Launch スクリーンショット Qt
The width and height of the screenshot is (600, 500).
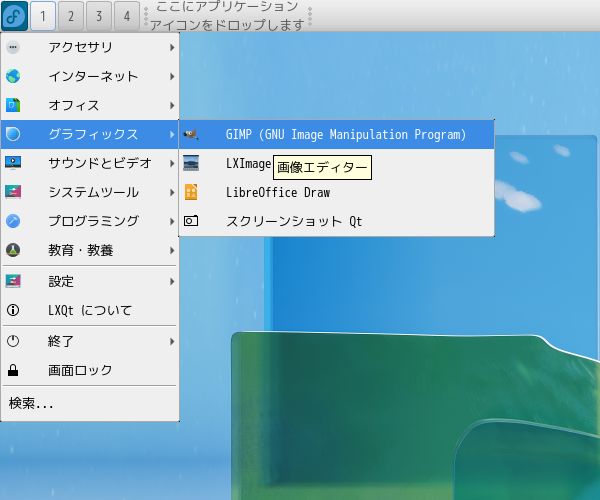[x=337, y=221]
